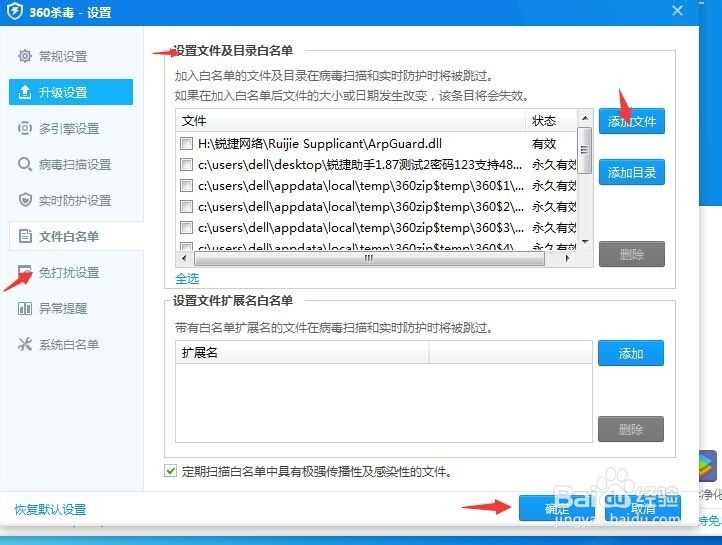Click the vertical scrollbar thumb in file list
Screen dimensions: 722x545
pos(585,151)
